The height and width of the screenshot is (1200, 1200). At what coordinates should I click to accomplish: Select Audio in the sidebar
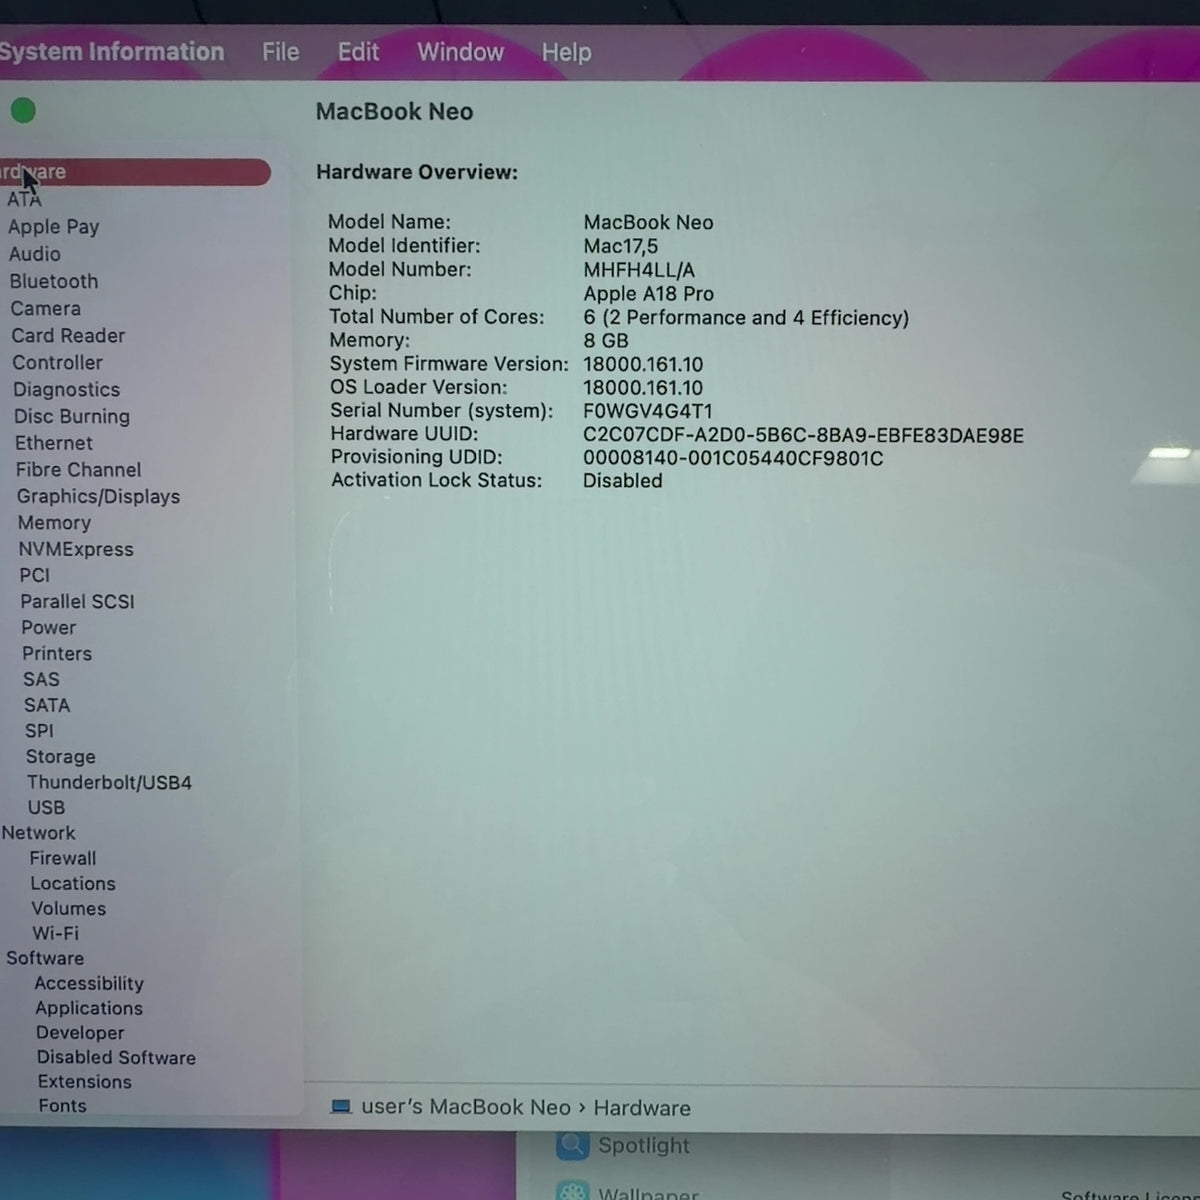pyautogui.click(x=35, y=254)
